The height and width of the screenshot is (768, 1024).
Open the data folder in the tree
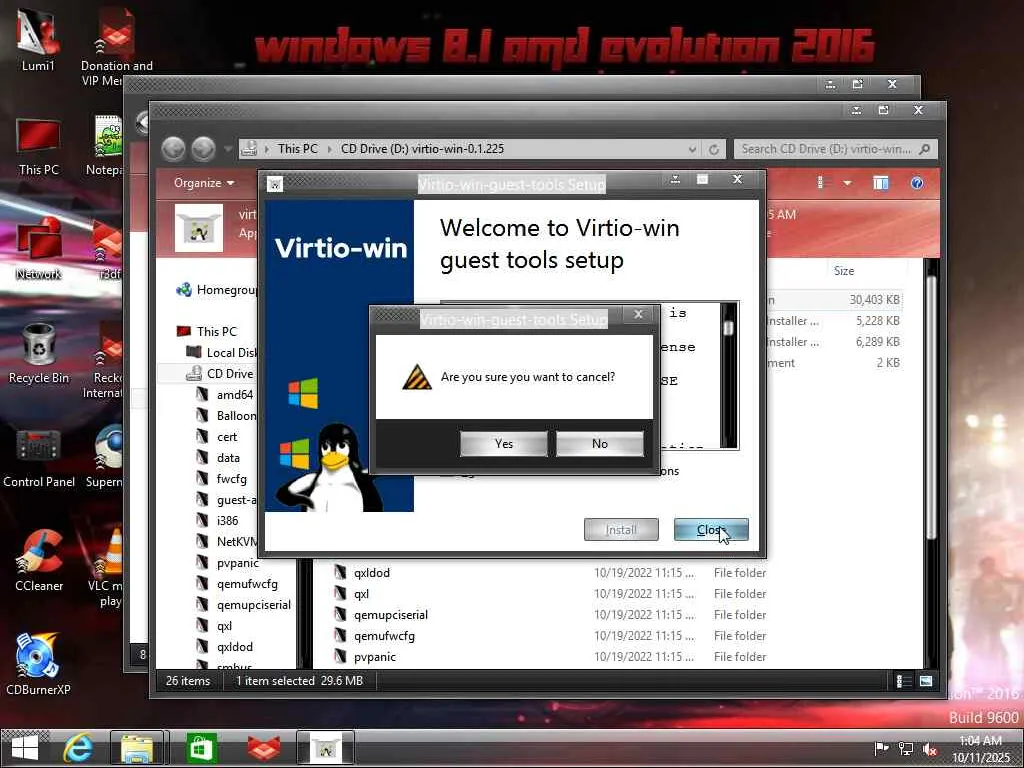coord(219,458)
